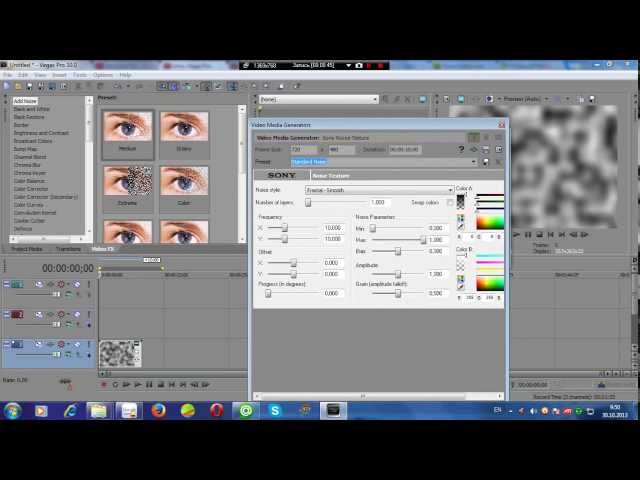Click the plug-in help question mark icon
This screenshot has width=640, height=480.
(x=461, y=149)
